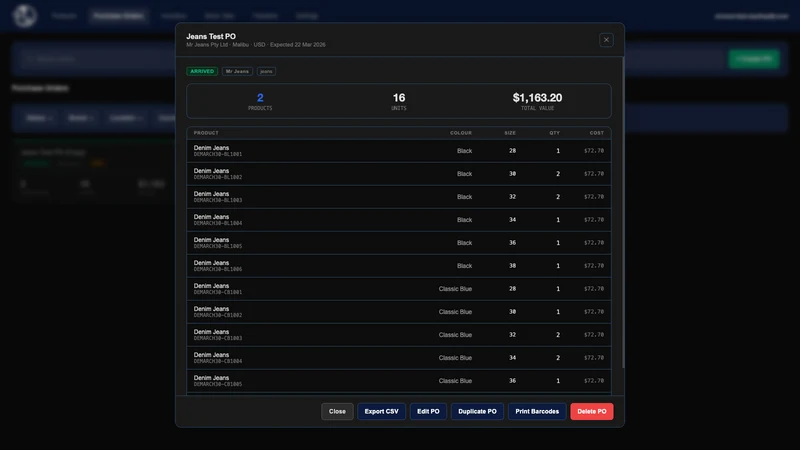Click the SIZE column header

(510, 133)
